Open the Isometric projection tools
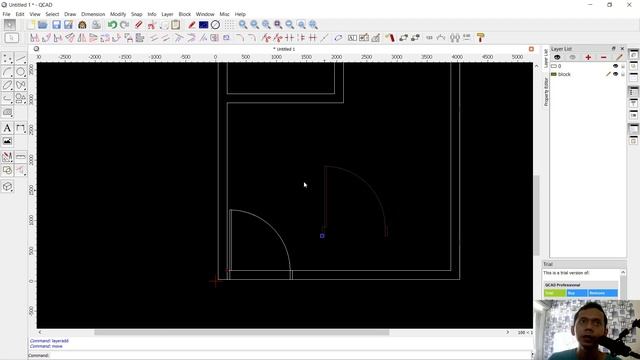The image size is (640, 360). [7, 187]
